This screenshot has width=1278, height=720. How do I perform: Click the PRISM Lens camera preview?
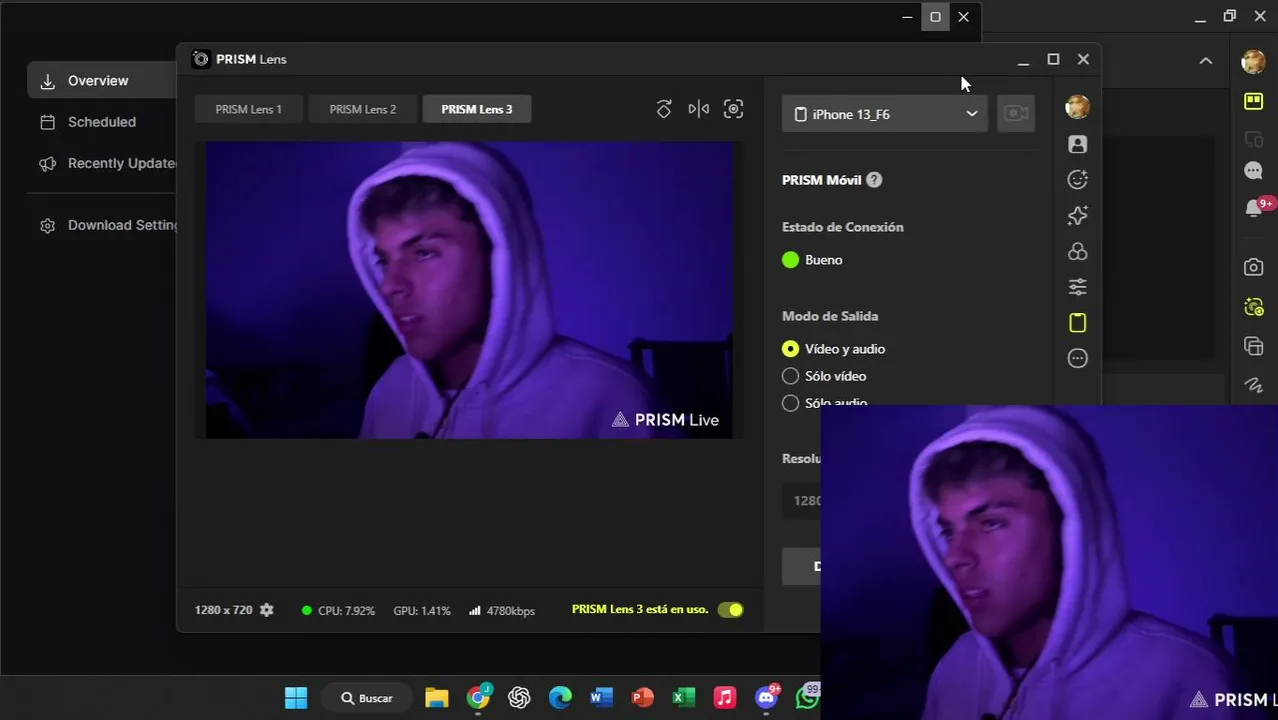click(x=469, y=290)
